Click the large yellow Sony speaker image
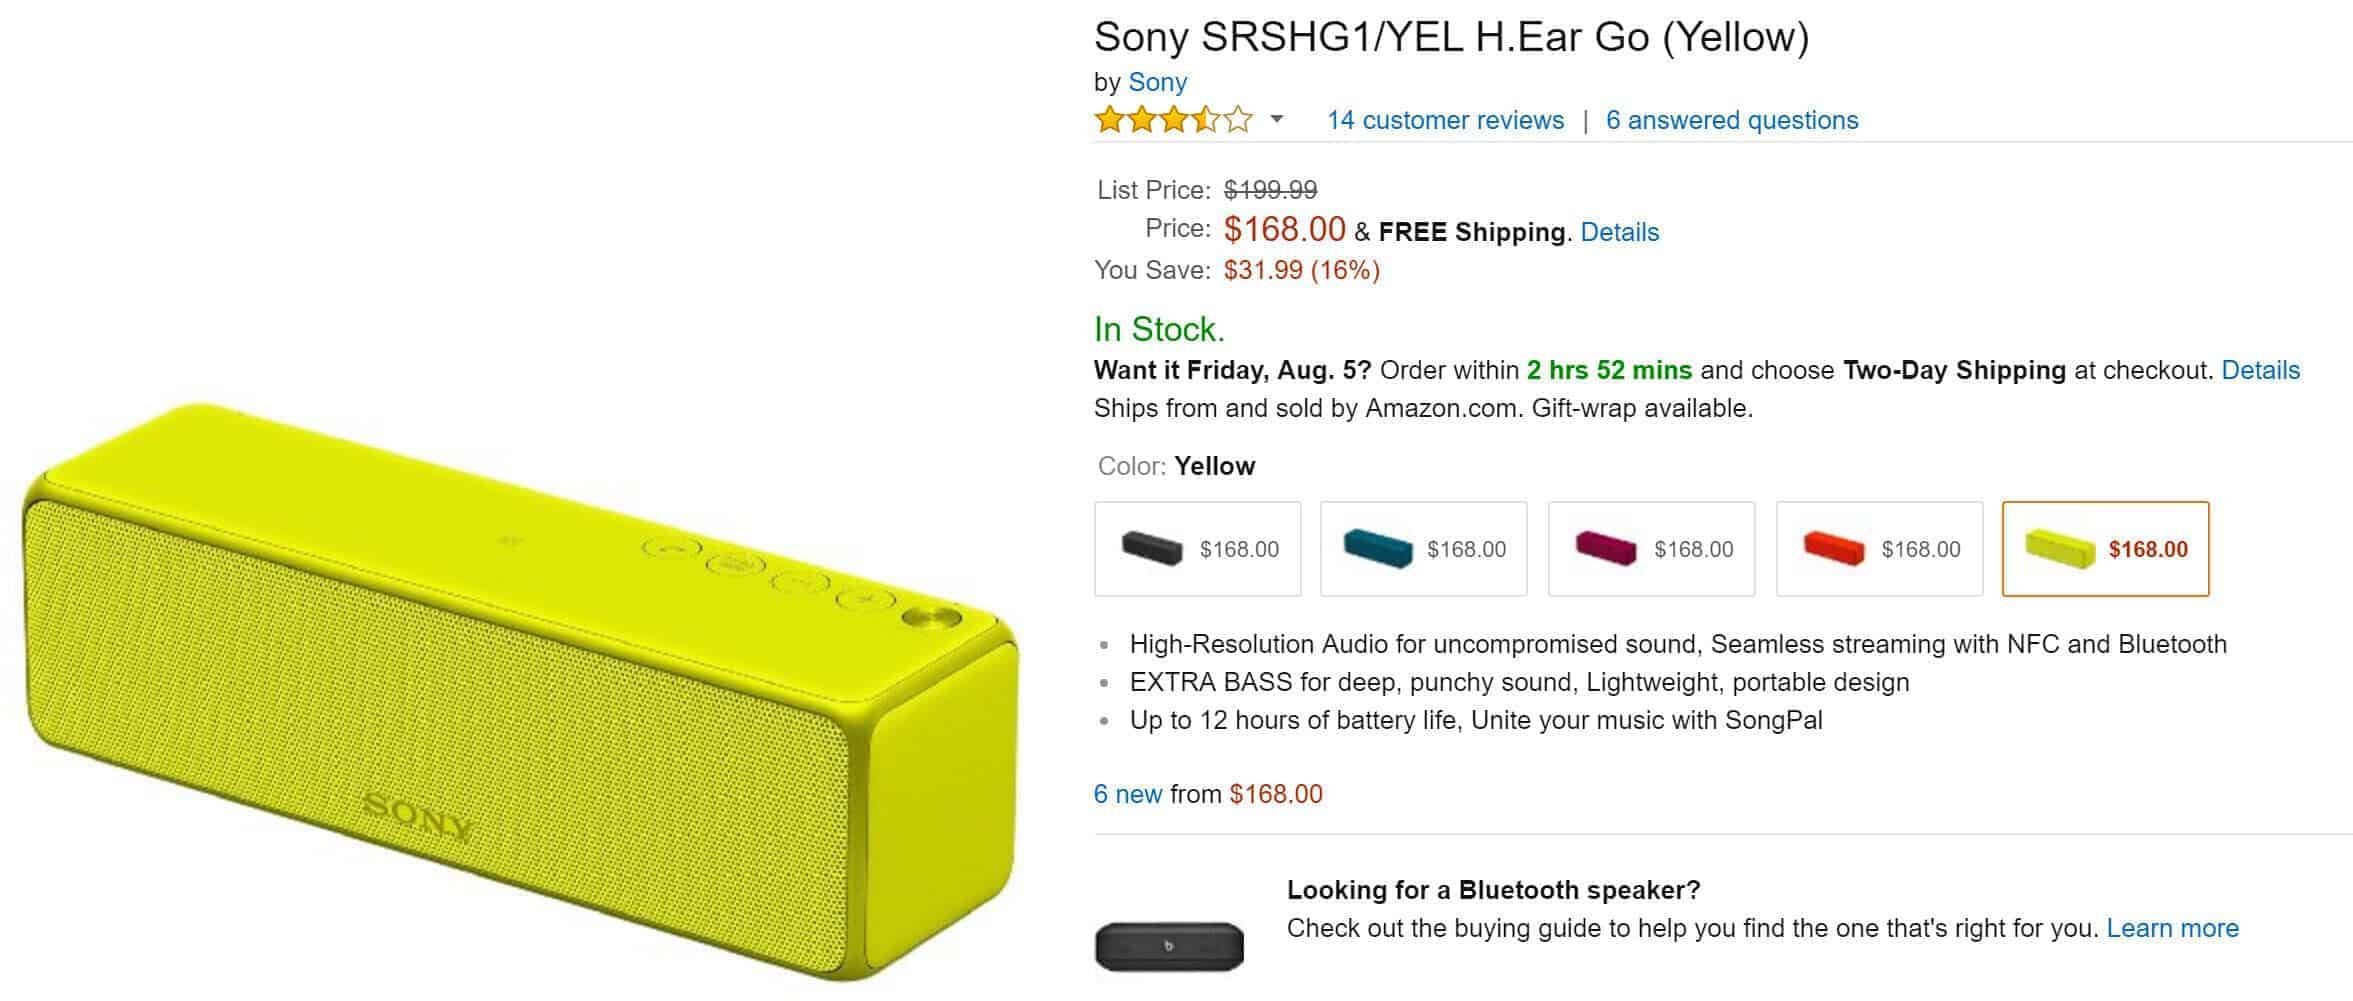The image size is (2353, 1001). (520, 690)
